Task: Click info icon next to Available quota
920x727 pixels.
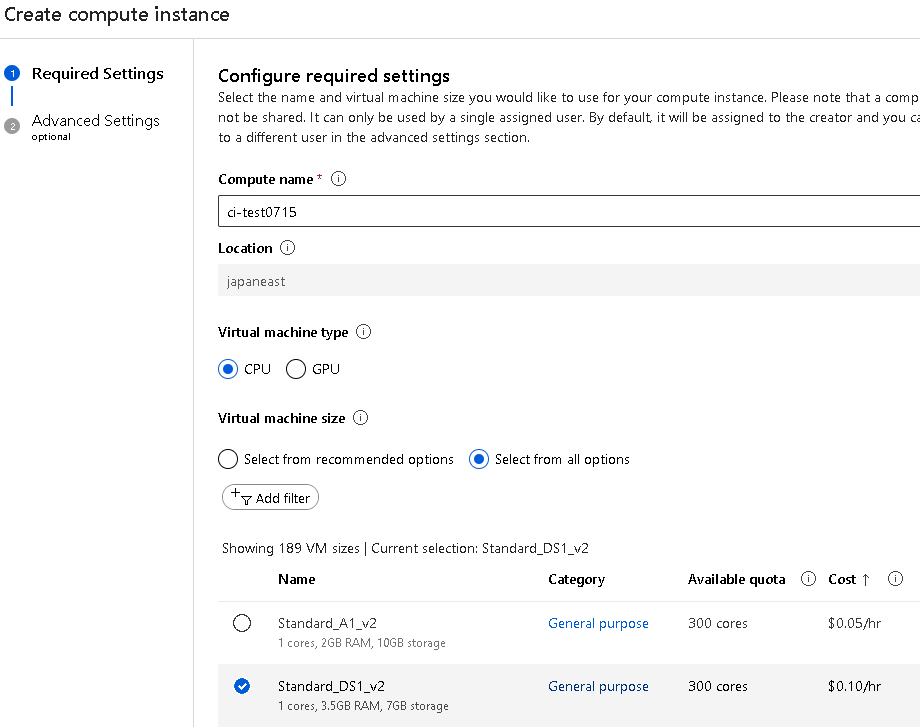Action: click(x=808, y=579)
